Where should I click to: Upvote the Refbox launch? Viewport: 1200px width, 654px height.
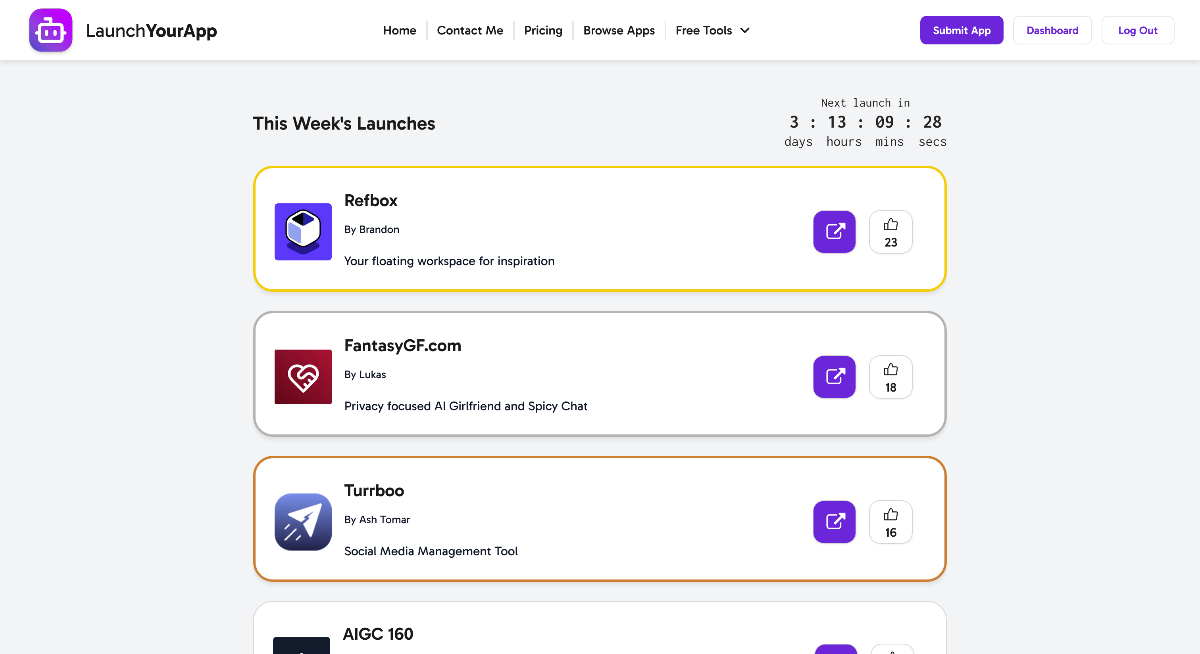coord(890,231)
